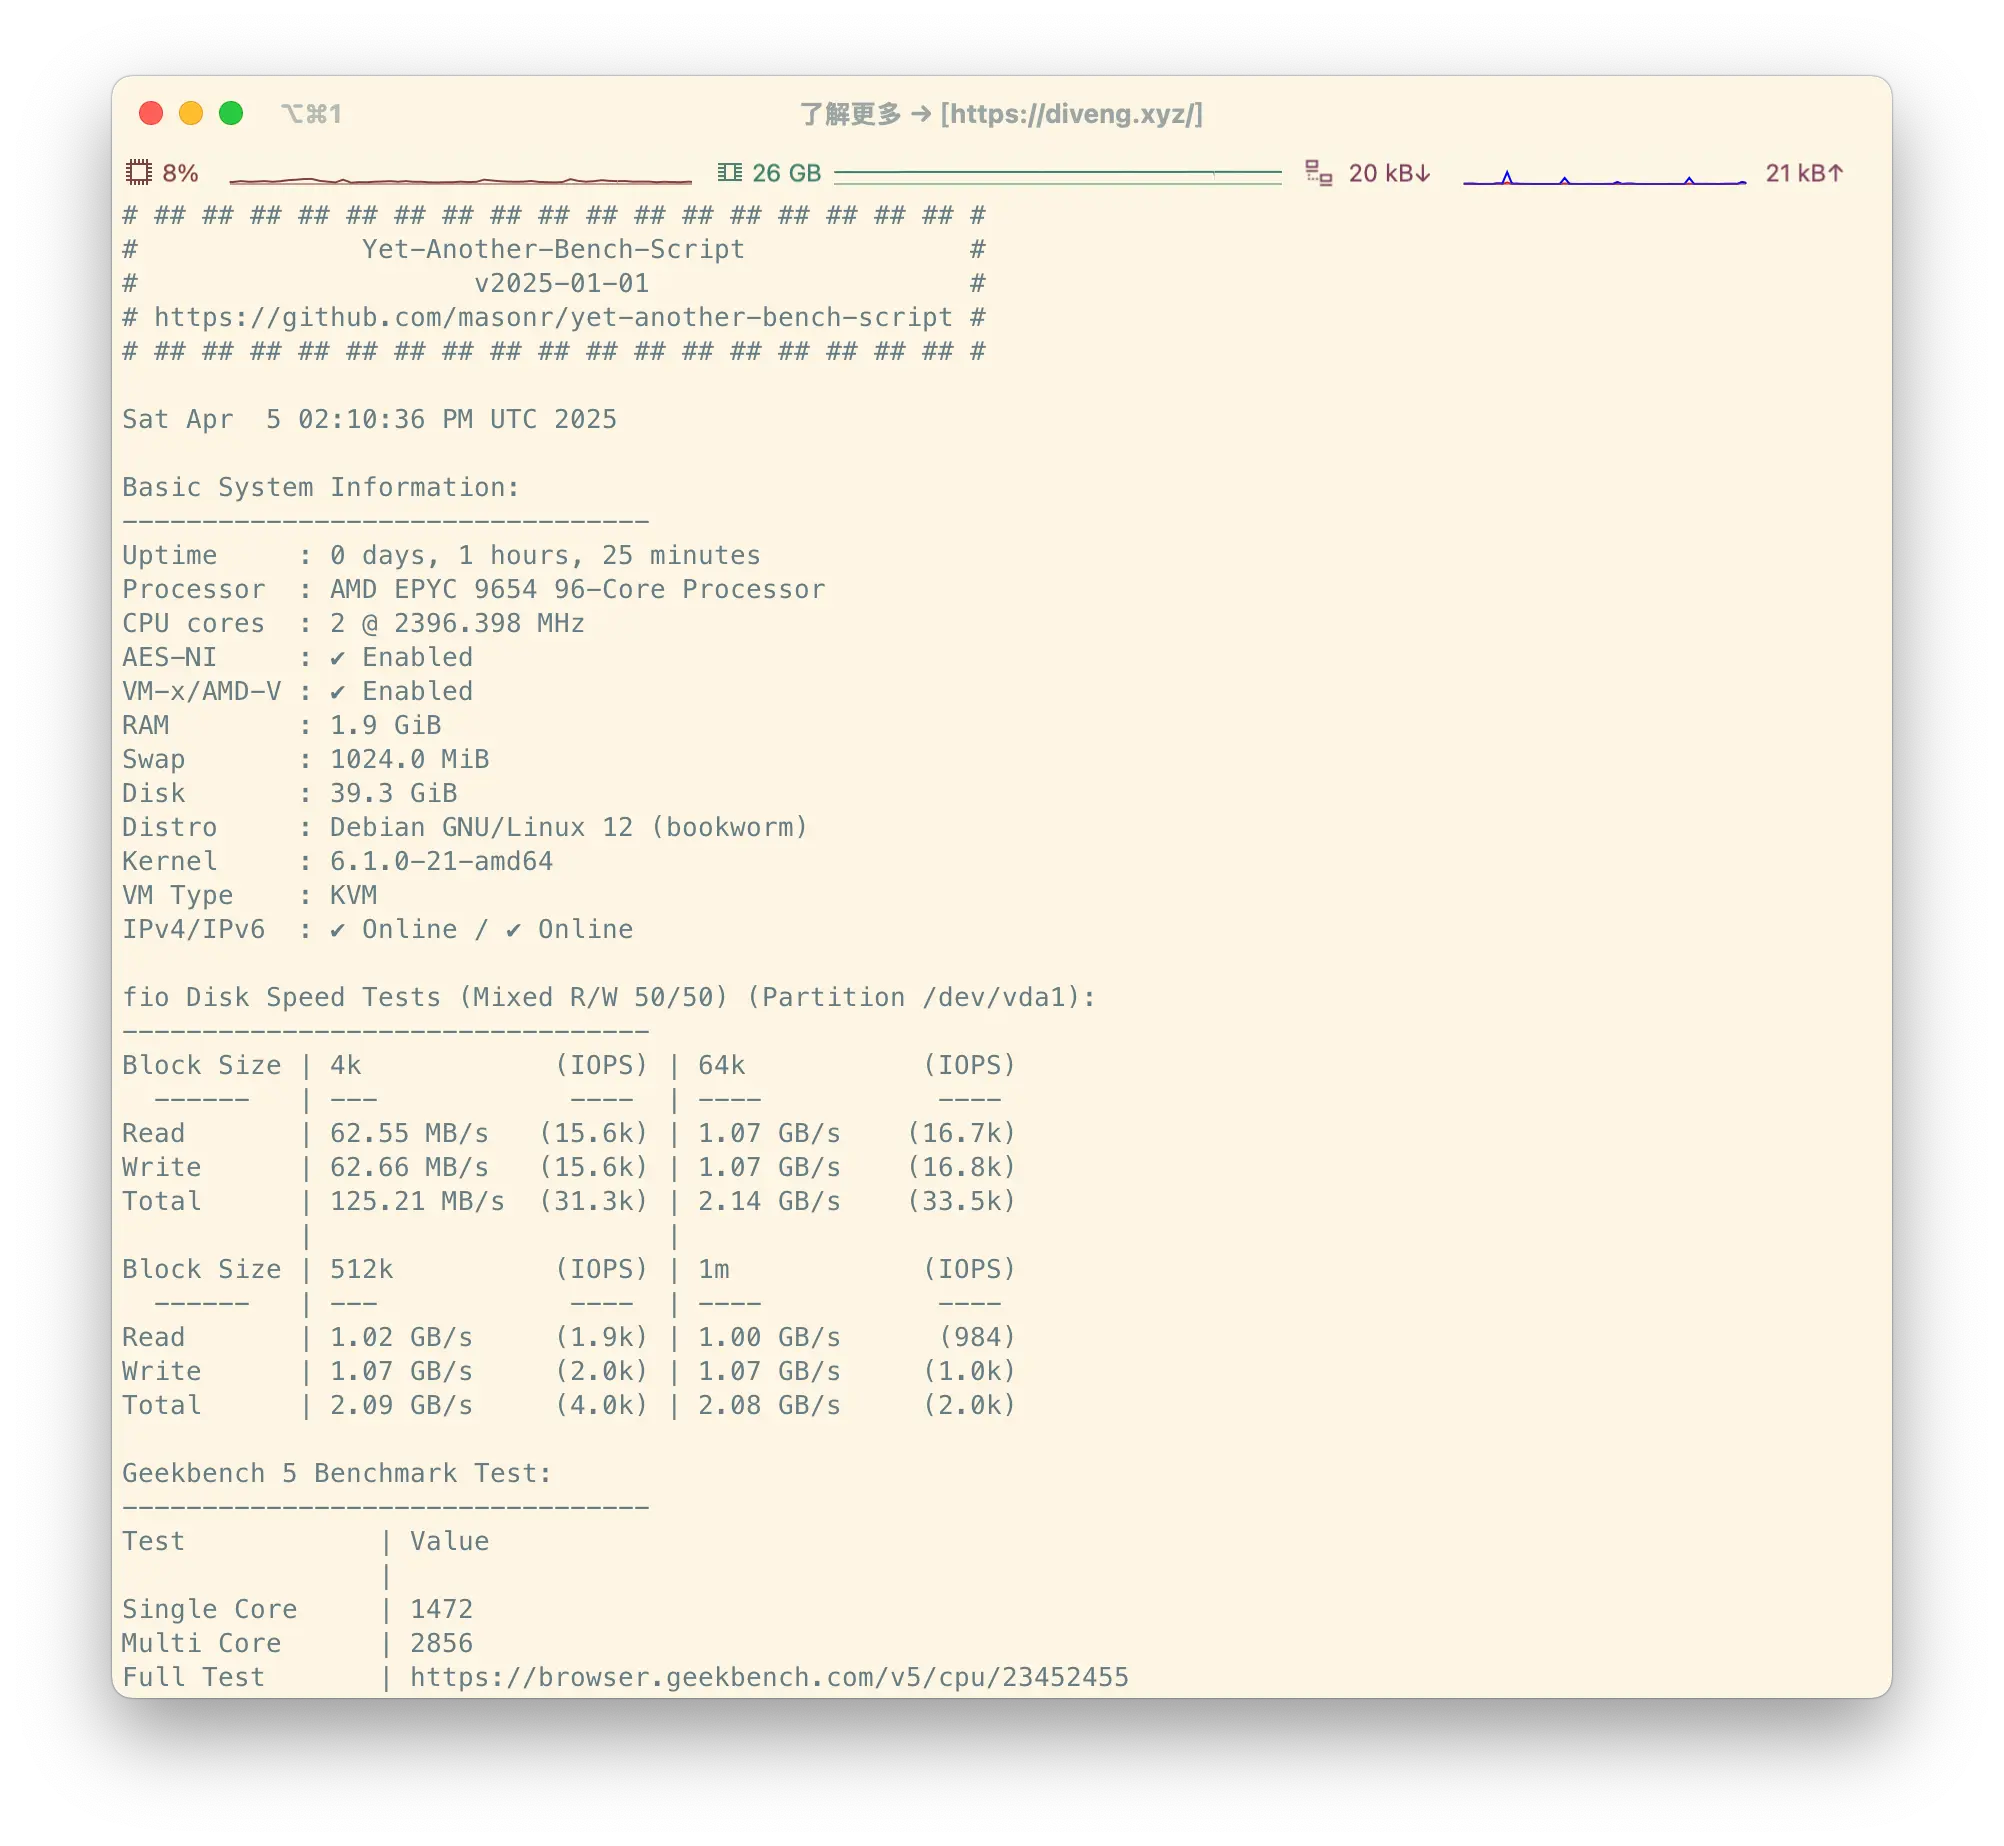Click the 512k block size header
This screenshot has width=2004, height=1846.
point(361,1269)
